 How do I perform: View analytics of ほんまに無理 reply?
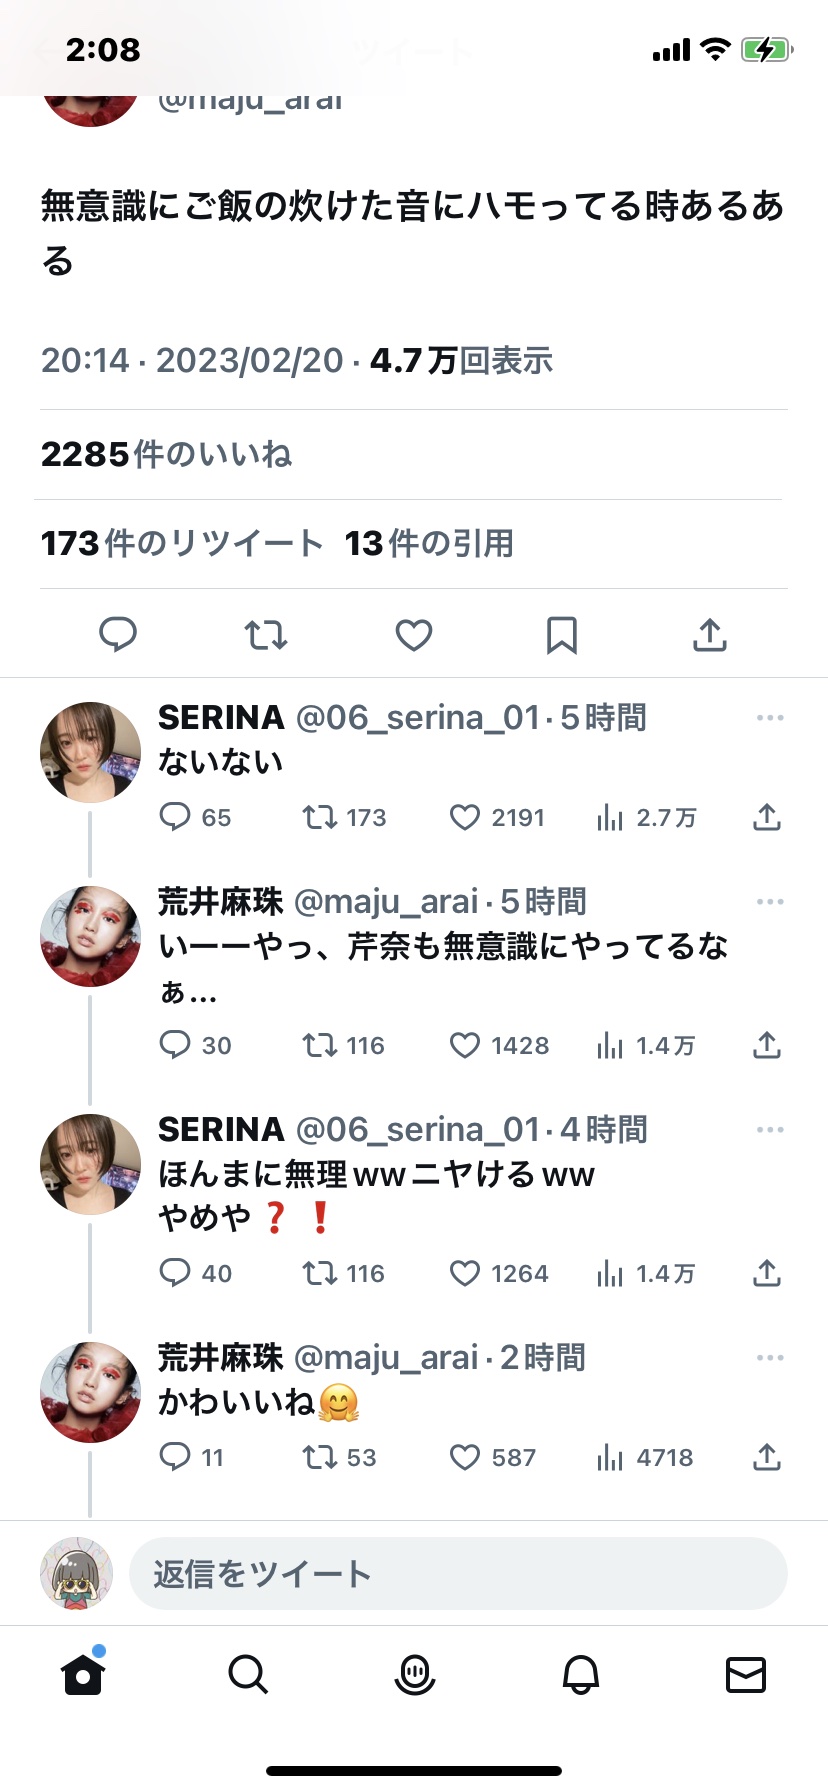[610, 1273]
